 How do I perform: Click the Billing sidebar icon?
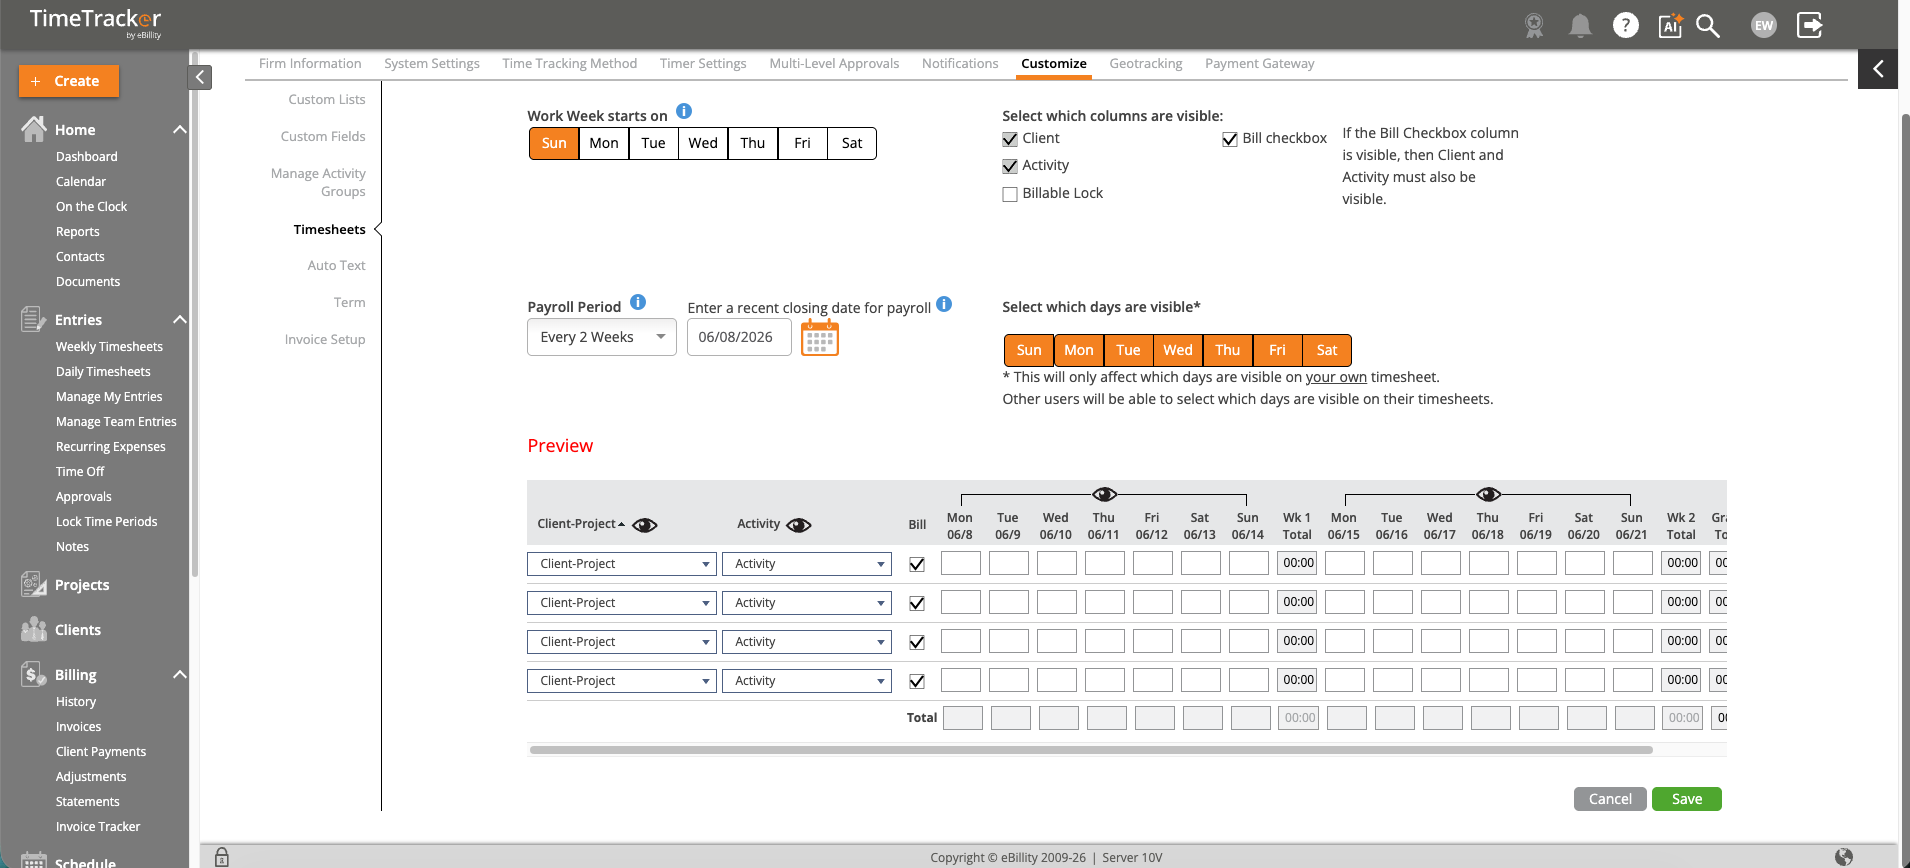click(x=34, y=674)
